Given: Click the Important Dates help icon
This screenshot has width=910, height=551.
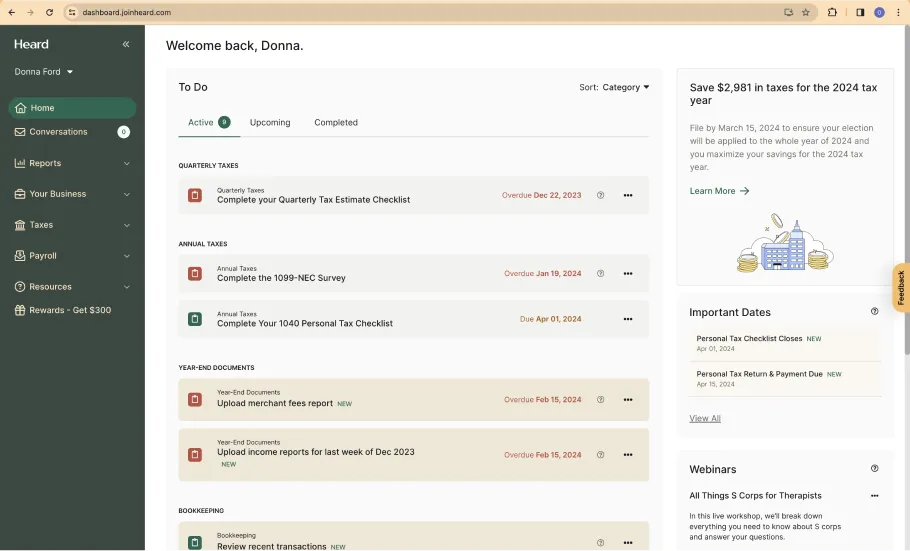Looking at the screenshot, I should click(x=874, y=311).
